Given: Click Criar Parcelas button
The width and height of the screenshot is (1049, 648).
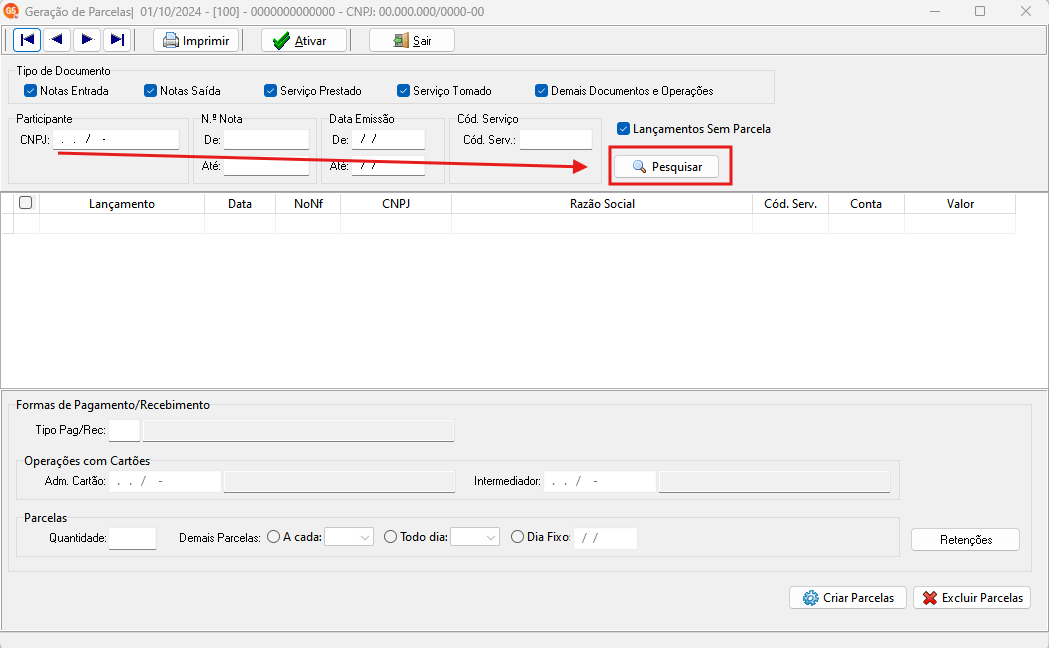Looking at the screenshot, I should 848,598.
